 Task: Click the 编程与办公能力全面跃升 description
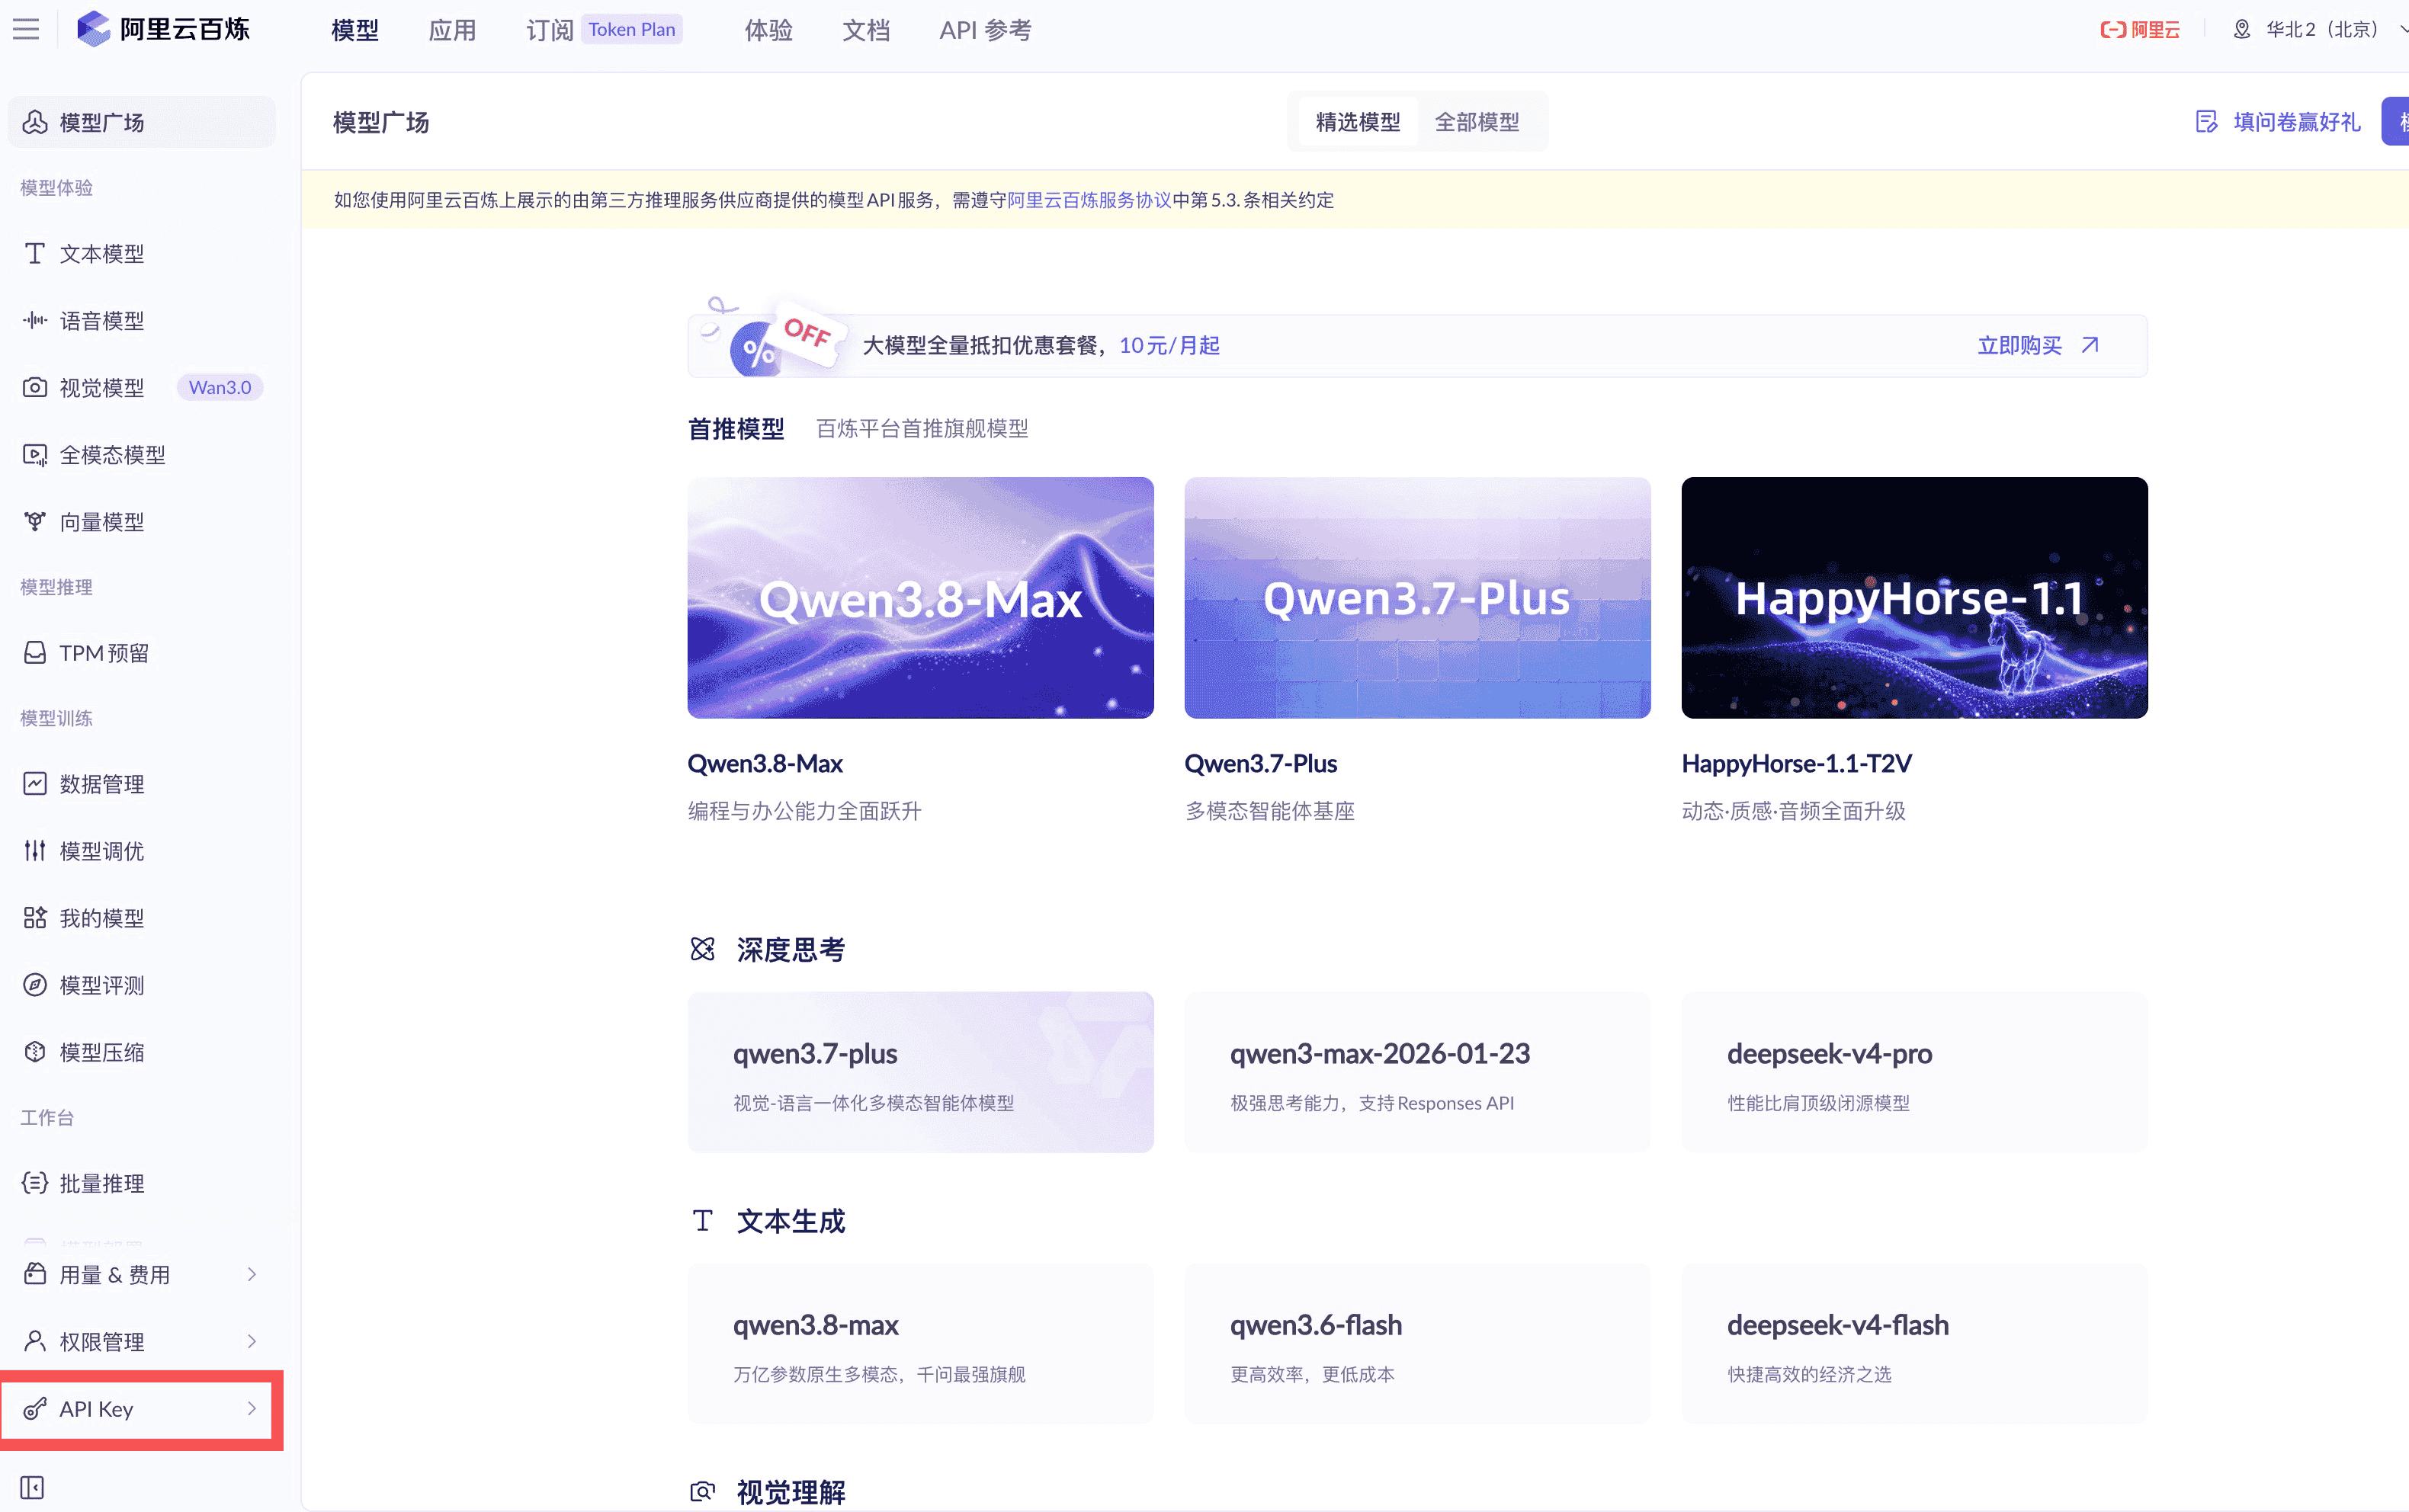click(x=805, y=811)
